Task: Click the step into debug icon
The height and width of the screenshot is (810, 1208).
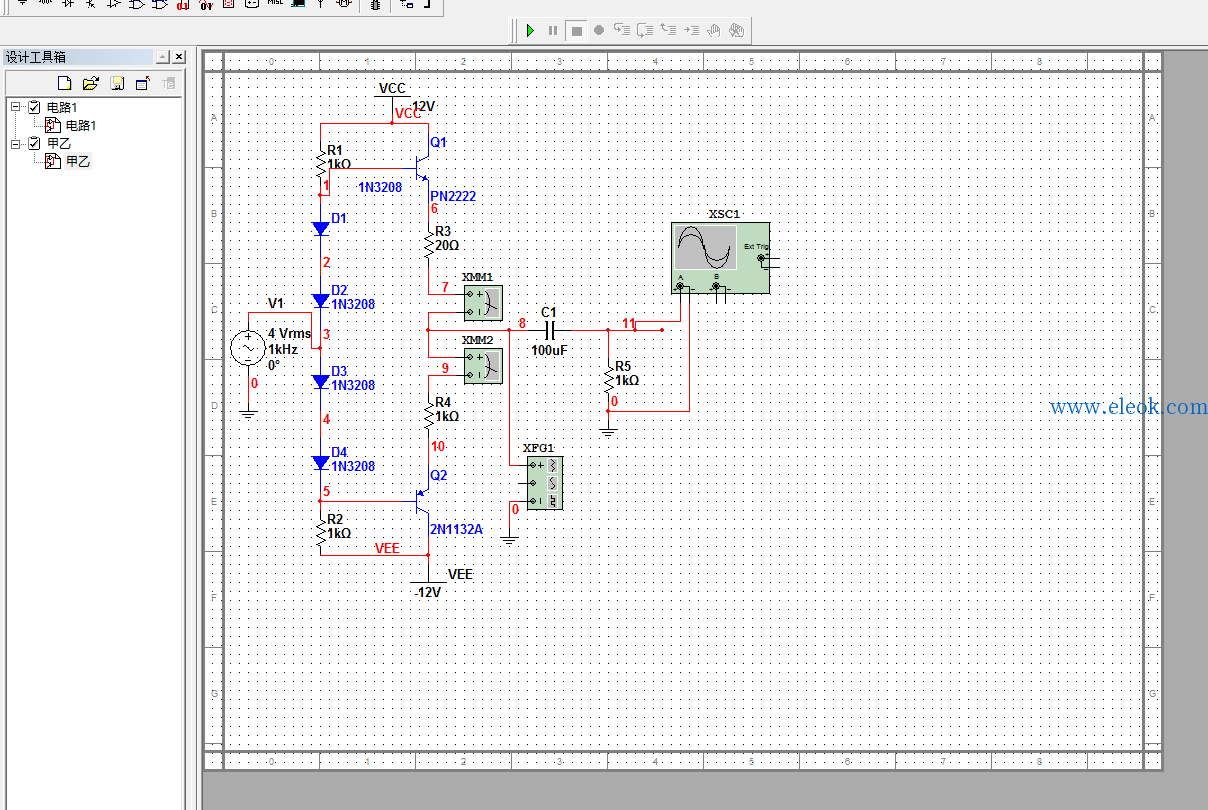Action: [x=622, y=31]
